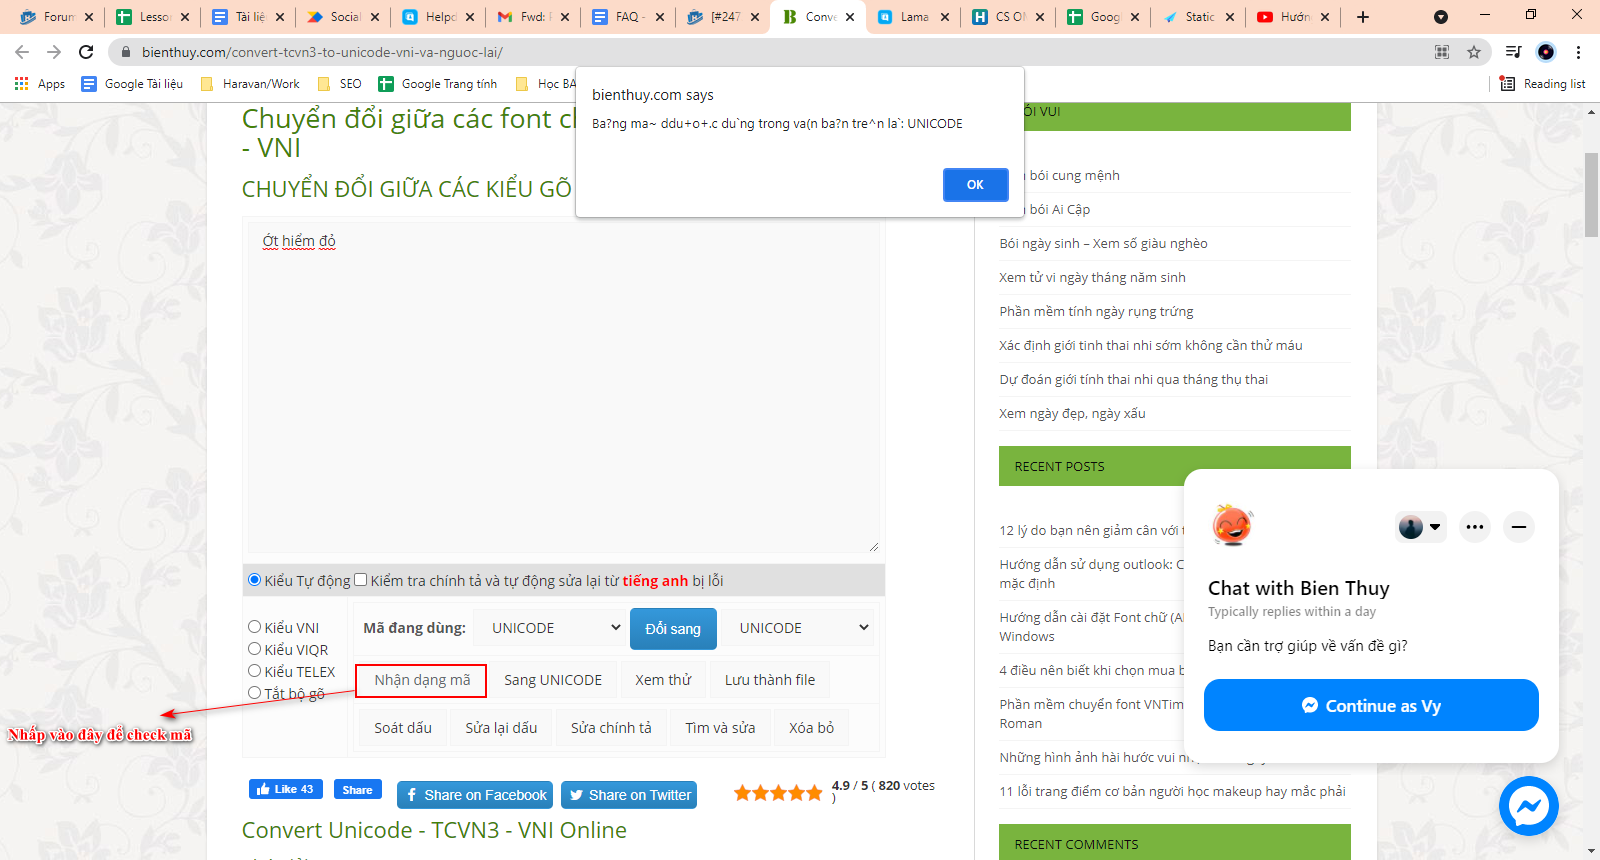Open the Google Tài liệu bookmark
Image resolution: width=1600 pixels, height=860 pixels.
pos(132,84)
